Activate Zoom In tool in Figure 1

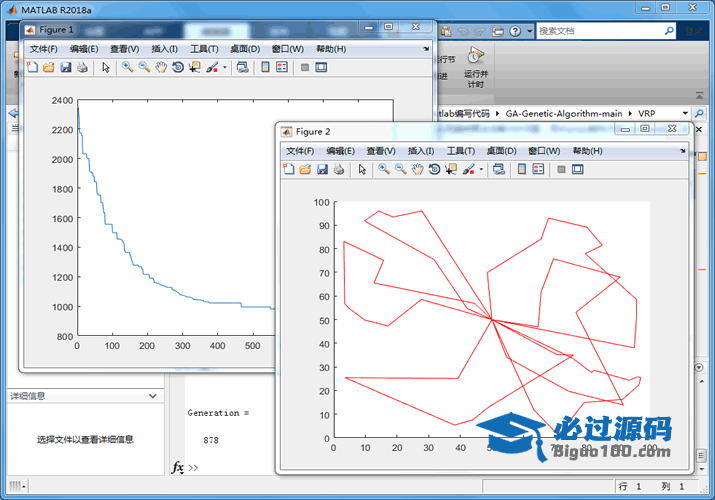(x=127, y=67)
